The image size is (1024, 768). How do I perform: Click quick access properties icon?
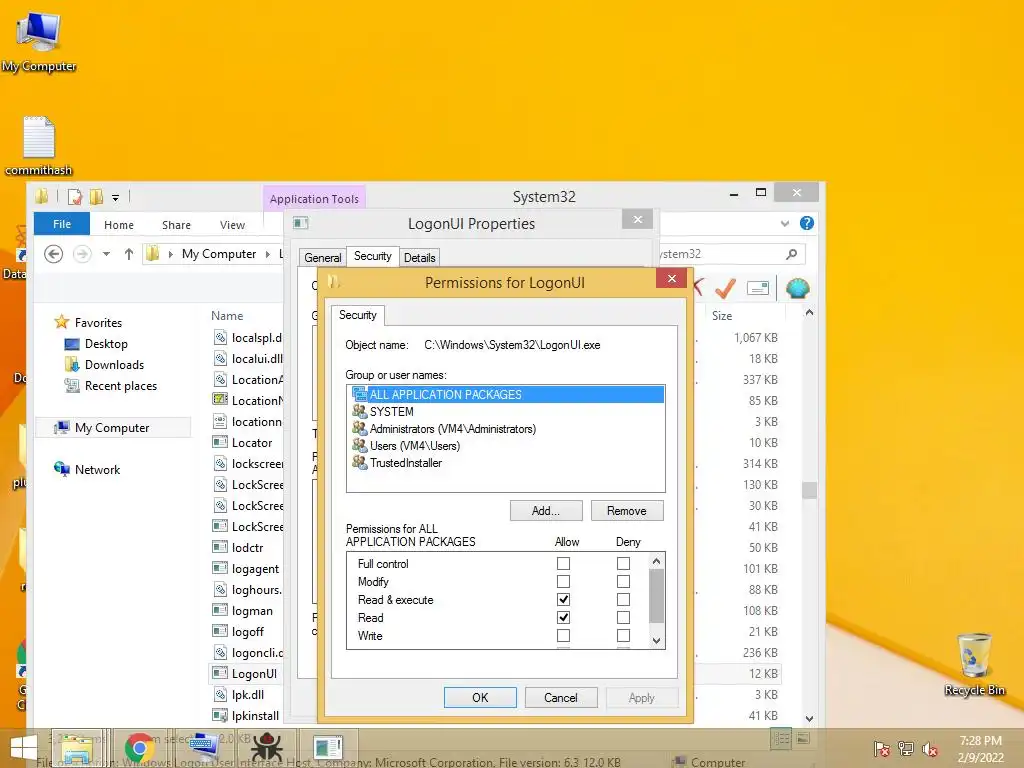75,197
